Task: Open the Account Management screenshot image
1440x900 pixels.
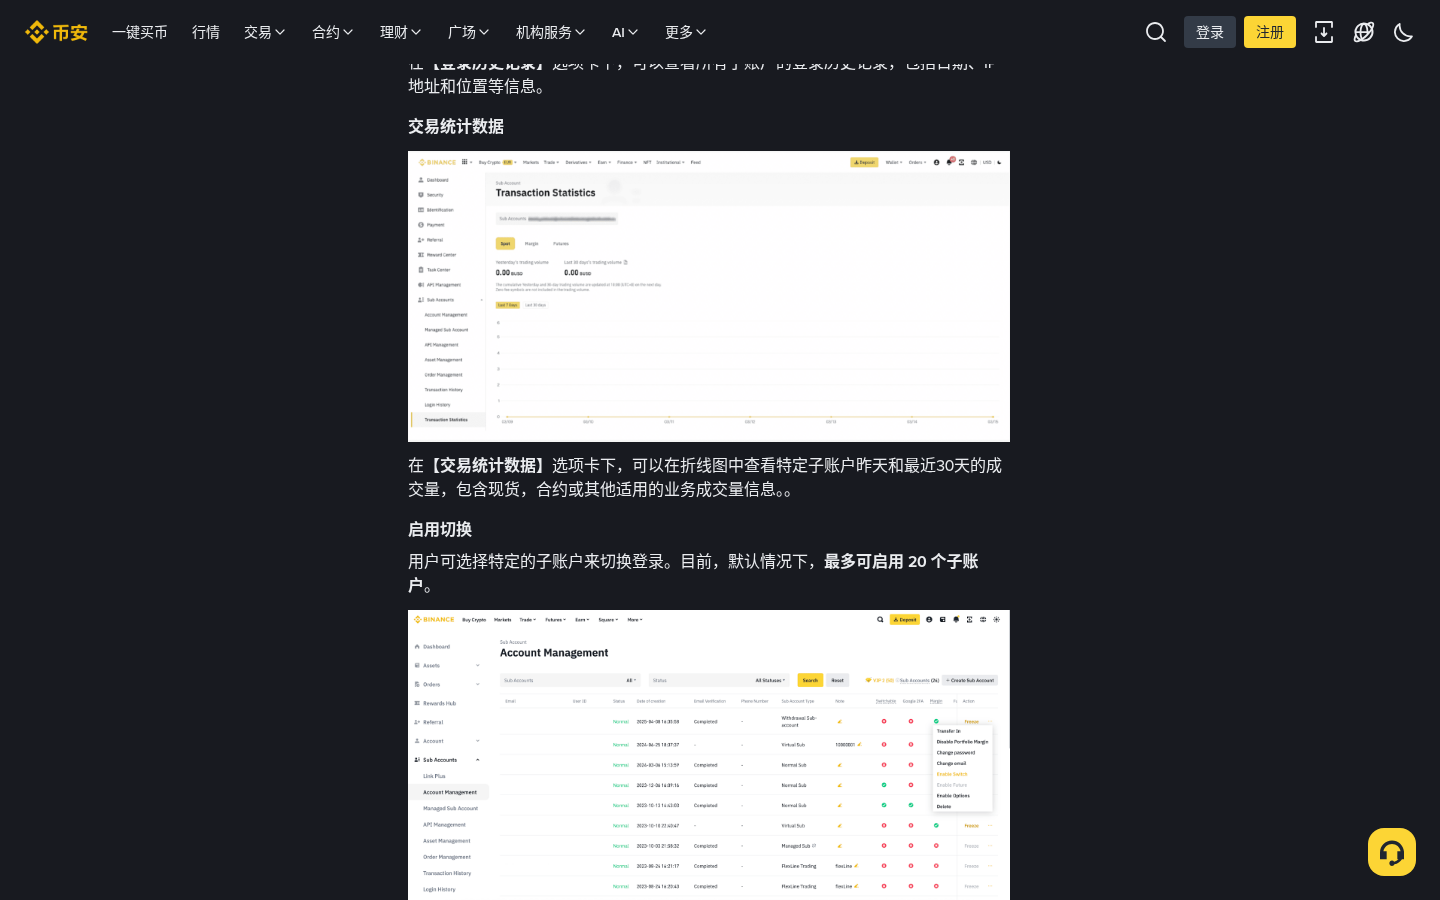Action: [x=709, y=755]
